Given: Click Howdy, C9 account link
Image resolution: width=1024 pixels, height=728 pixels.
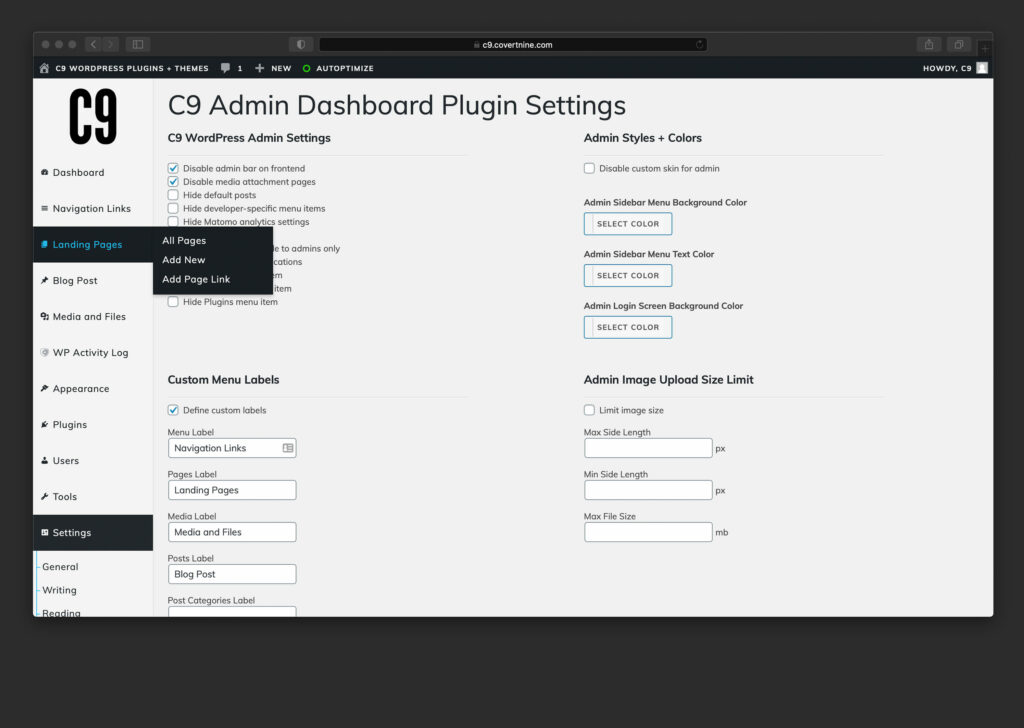Looking at the screenshot, I should pos(947,68).
